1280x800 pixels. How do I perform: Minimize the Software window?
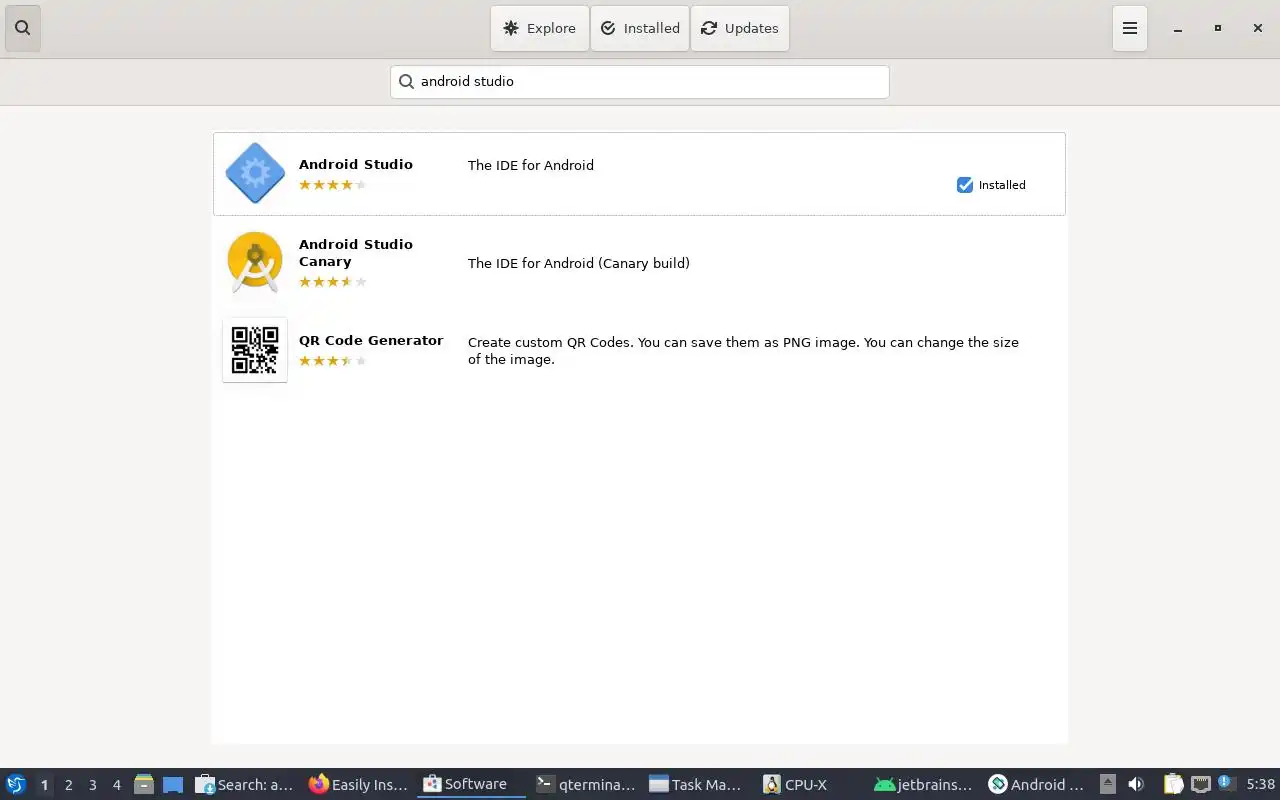coord(1178,28)
